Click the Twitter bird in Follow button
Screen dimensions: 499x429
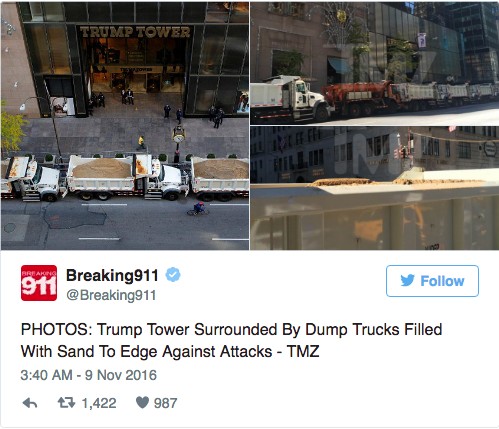(407, 280)
